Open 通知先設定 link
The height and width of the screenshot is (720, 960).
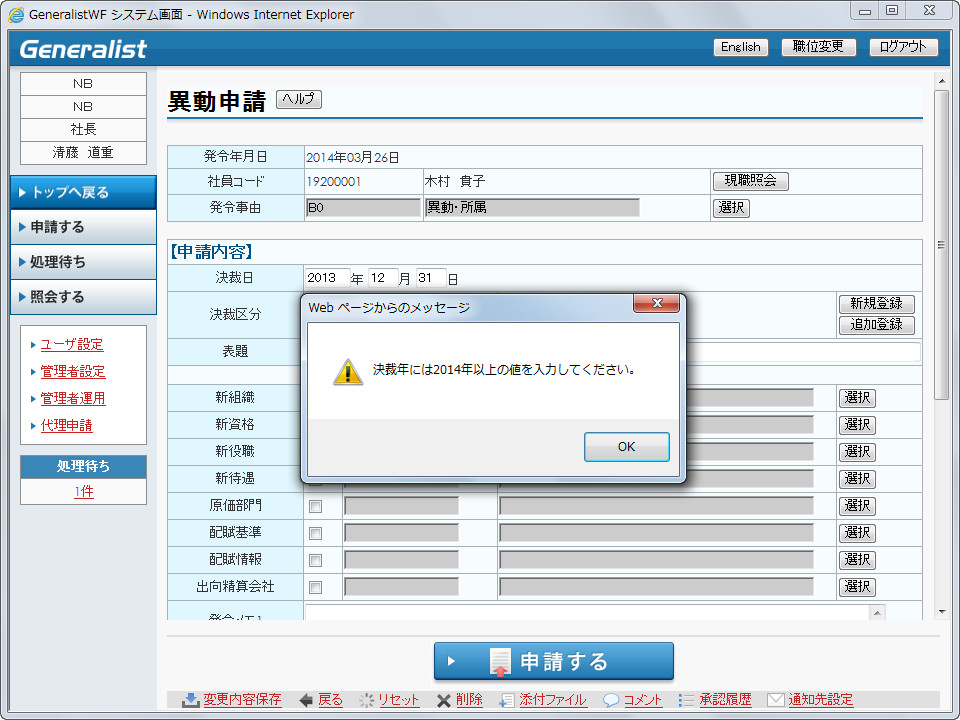[x=820, y=700]
